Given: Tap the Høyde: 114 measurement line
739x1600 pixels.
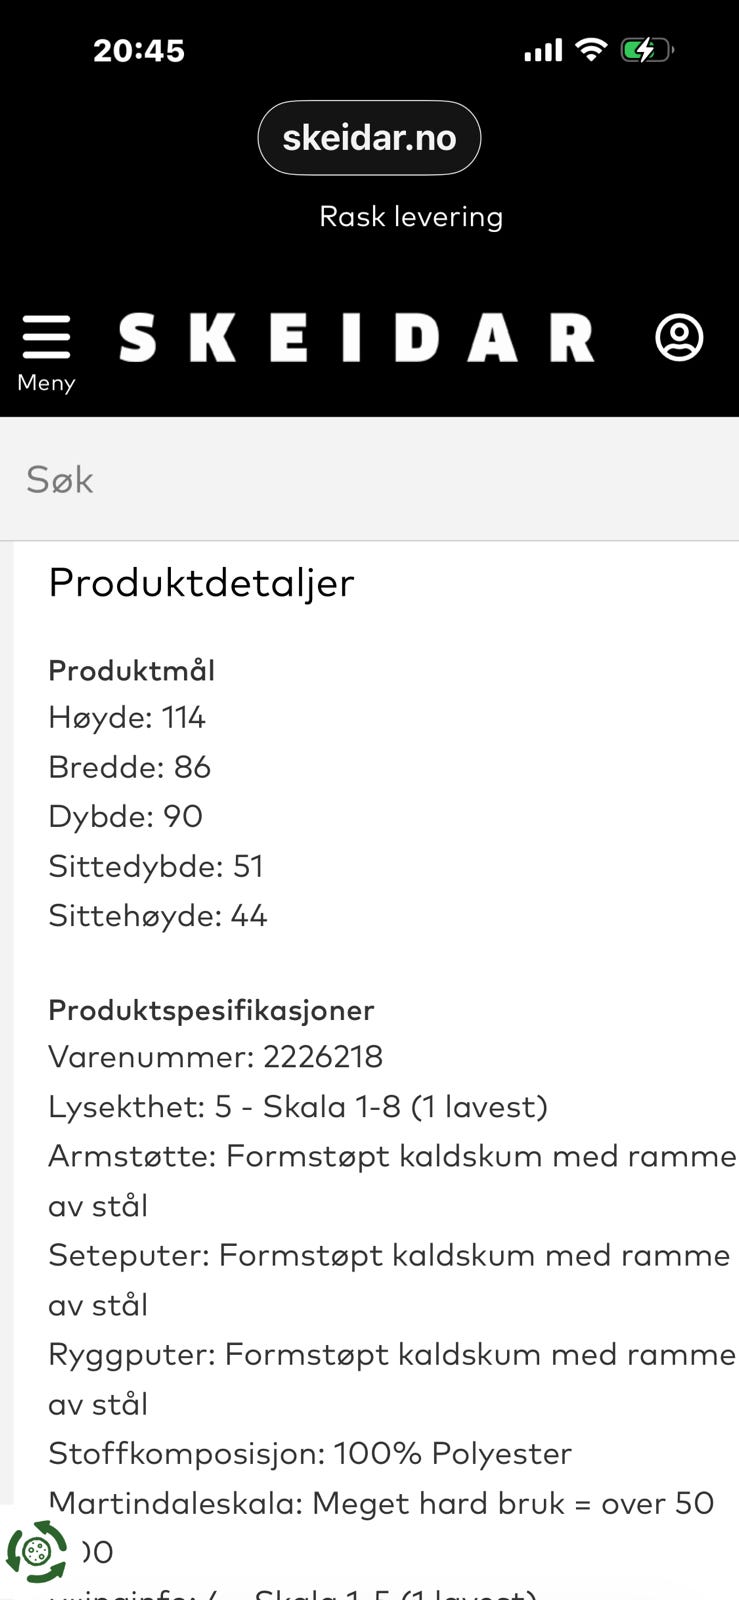Looking at the screenshot, I should point(127,717).
